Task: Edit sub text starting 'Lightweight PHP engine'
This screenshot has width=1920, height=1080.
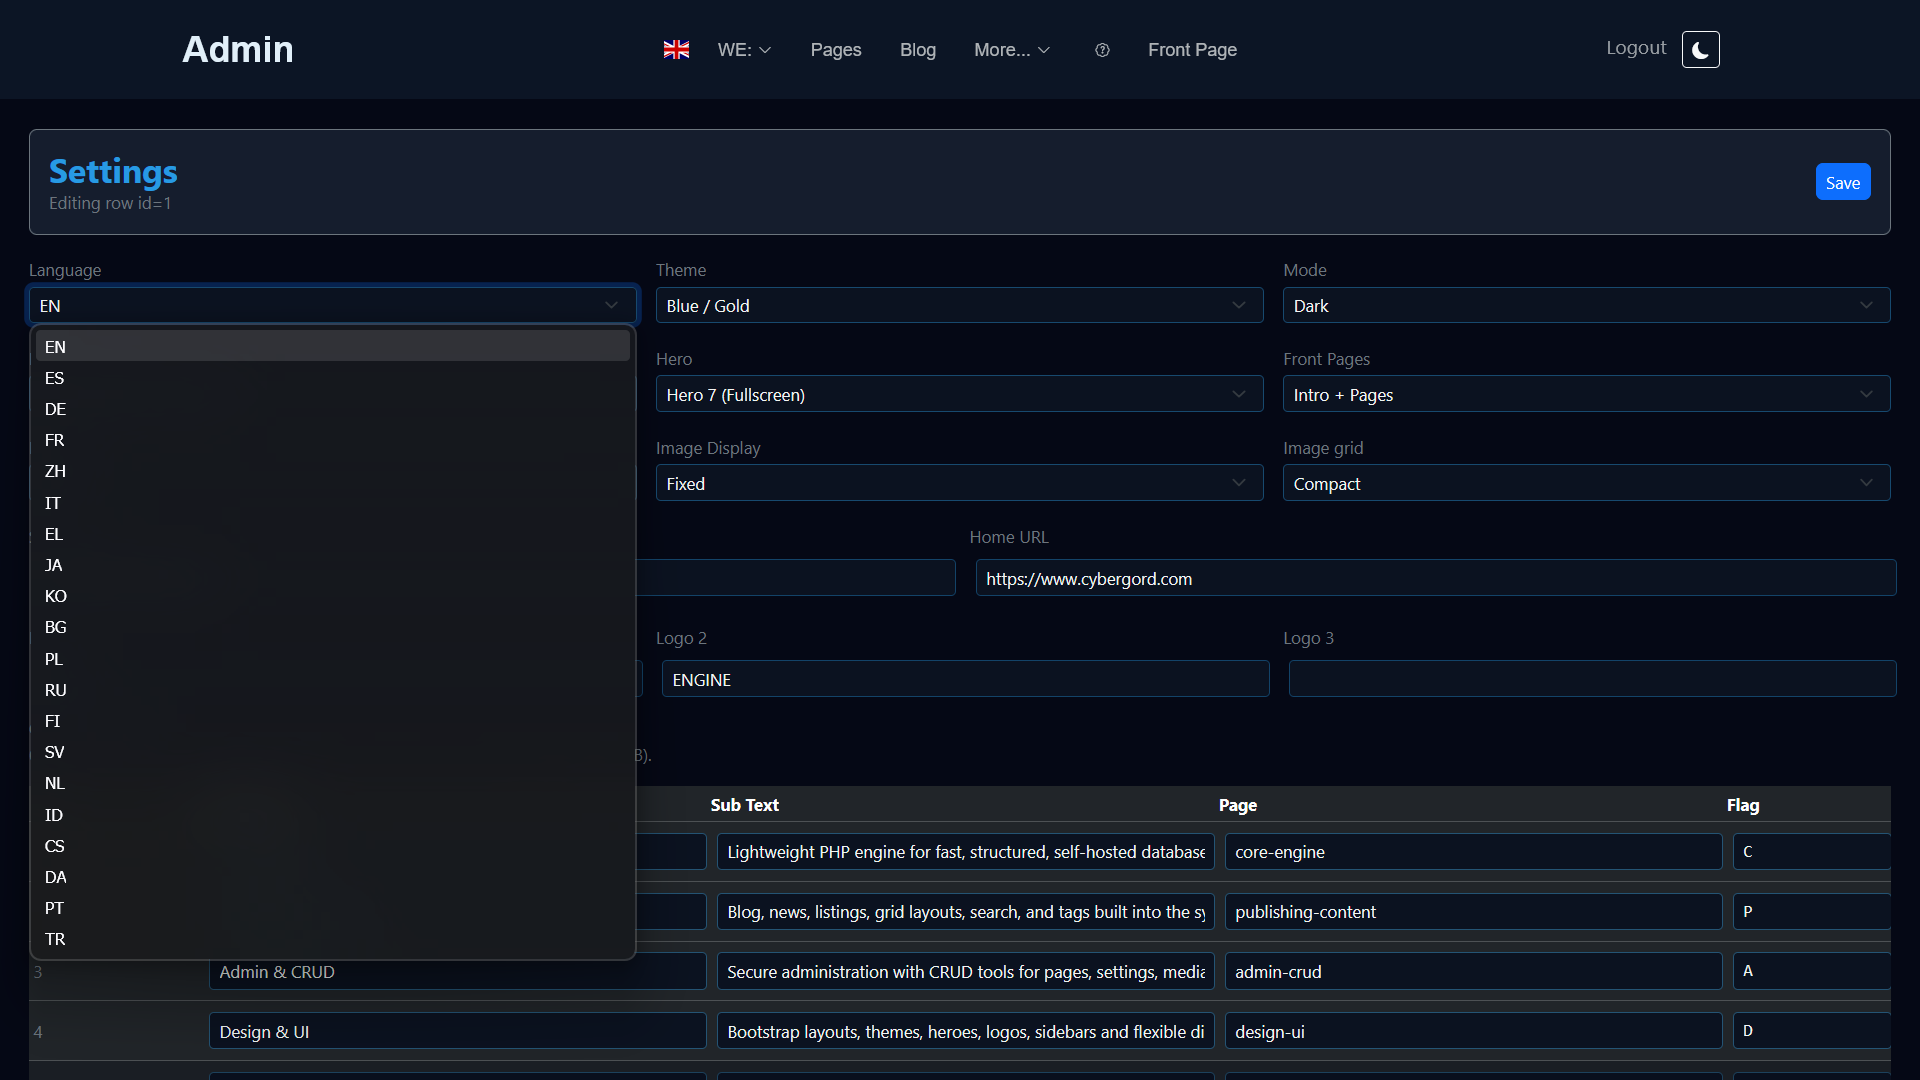Action: 965,852
